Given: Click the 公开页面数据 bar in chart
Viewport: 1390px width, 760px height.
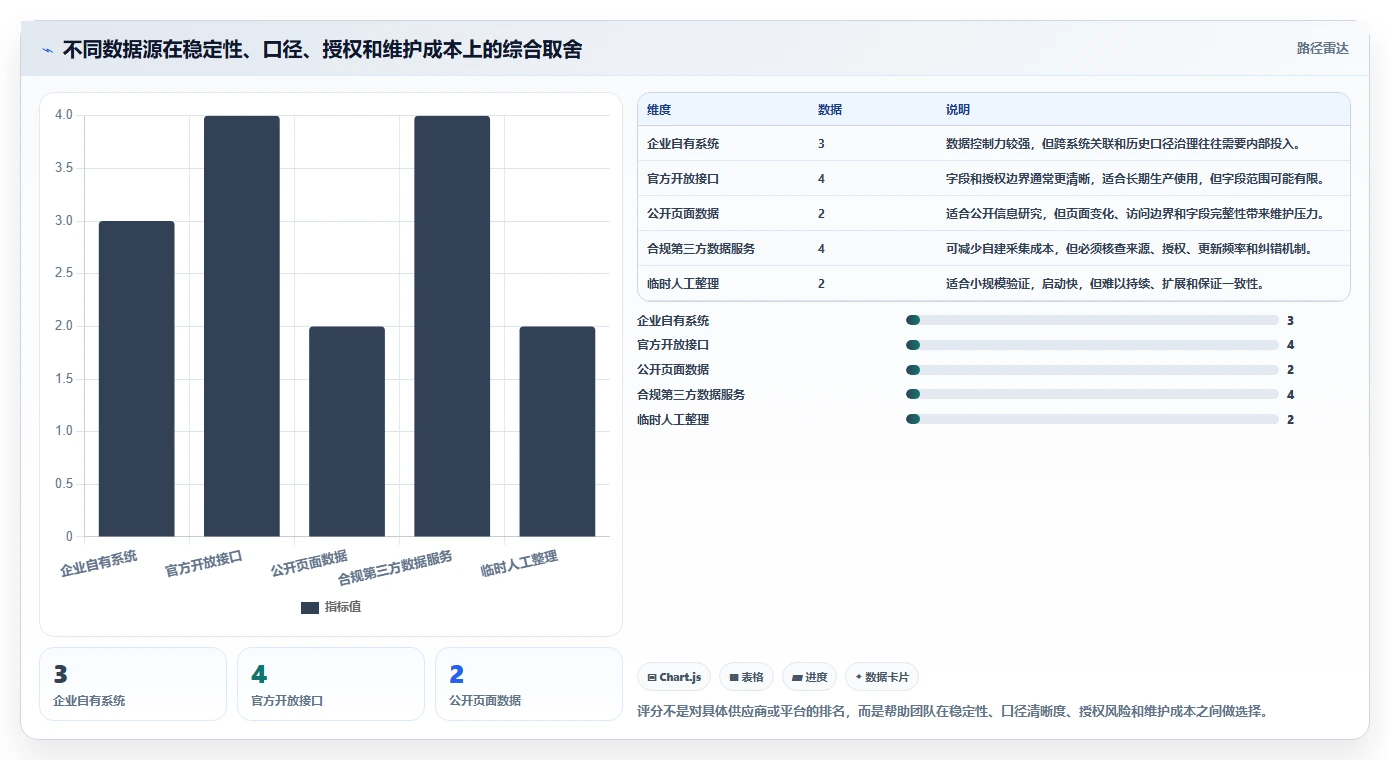Looking at the screenshot, I should pyautogui.click(x=347, y=432).
